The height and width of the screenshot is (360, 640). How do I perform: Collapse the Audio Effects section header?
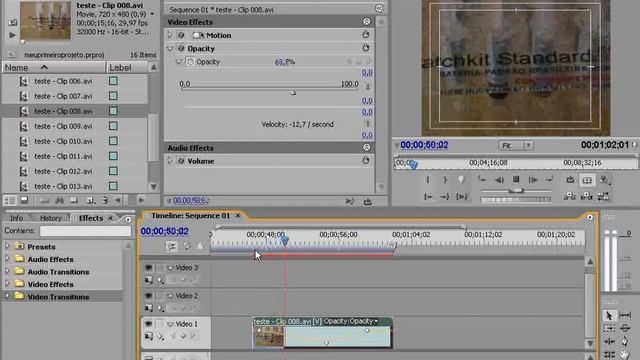[x=367, y=147]
